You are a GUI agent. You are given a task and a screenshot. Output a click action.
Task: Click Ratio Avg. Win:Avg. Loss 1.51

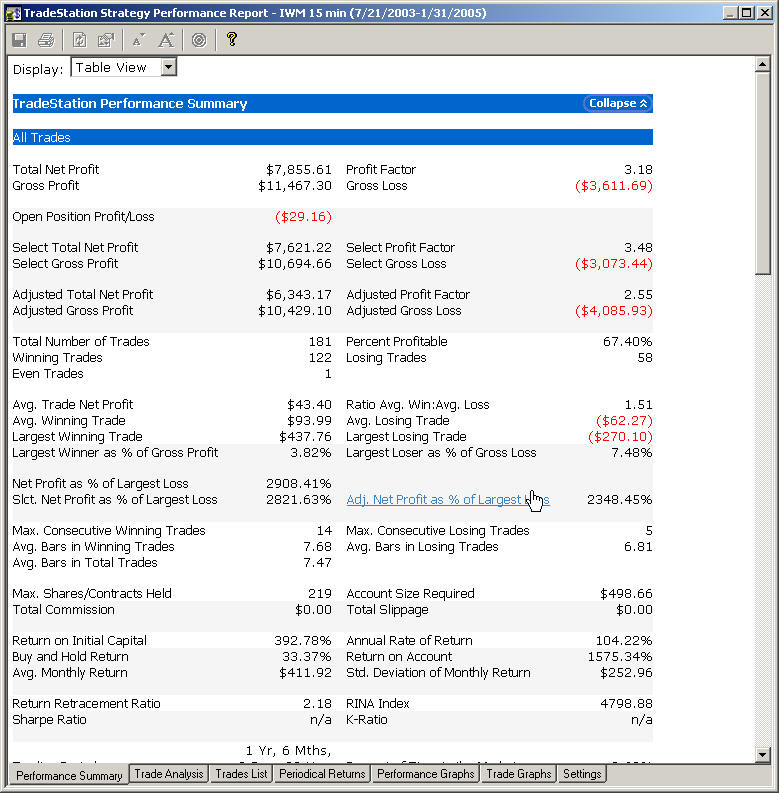click(638, 405)
